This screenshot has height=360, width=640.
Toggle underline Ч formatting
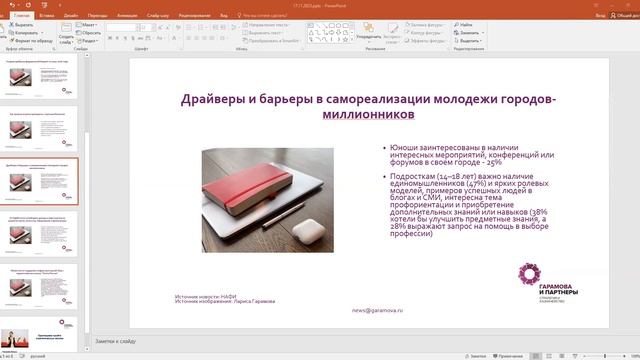[x=125, y=38]
